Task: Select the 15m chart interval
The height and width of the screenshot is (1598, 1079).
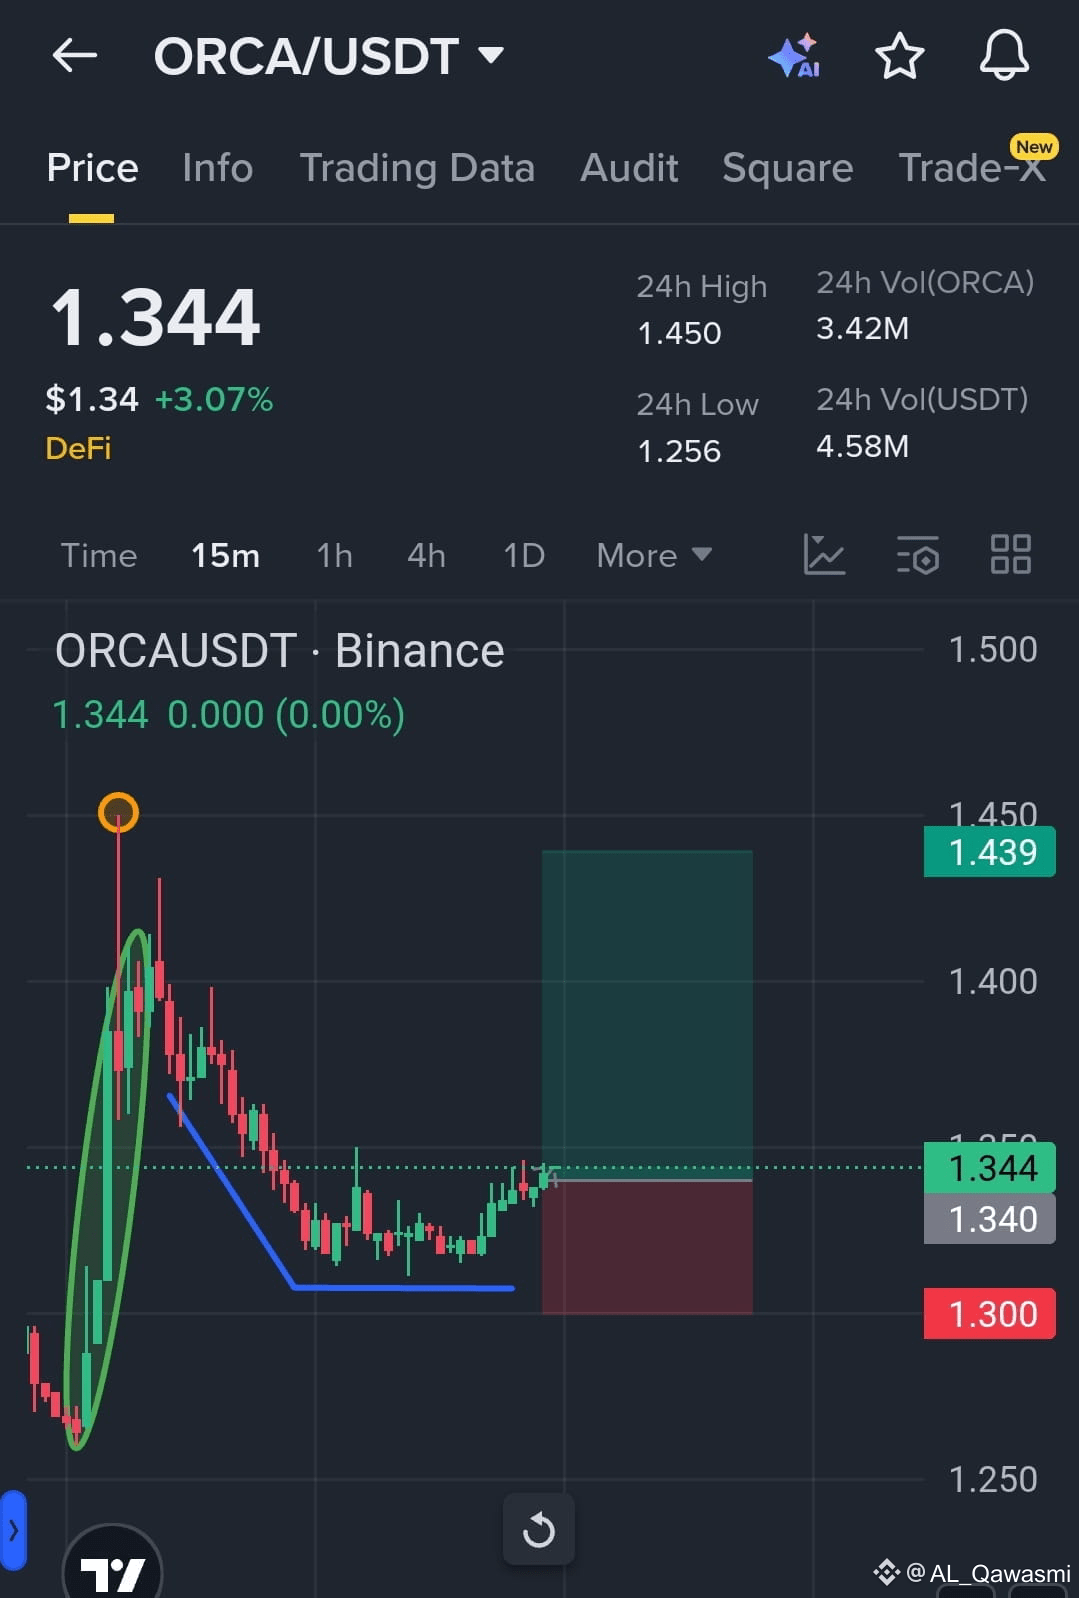Action: click(x=225, y=555)
